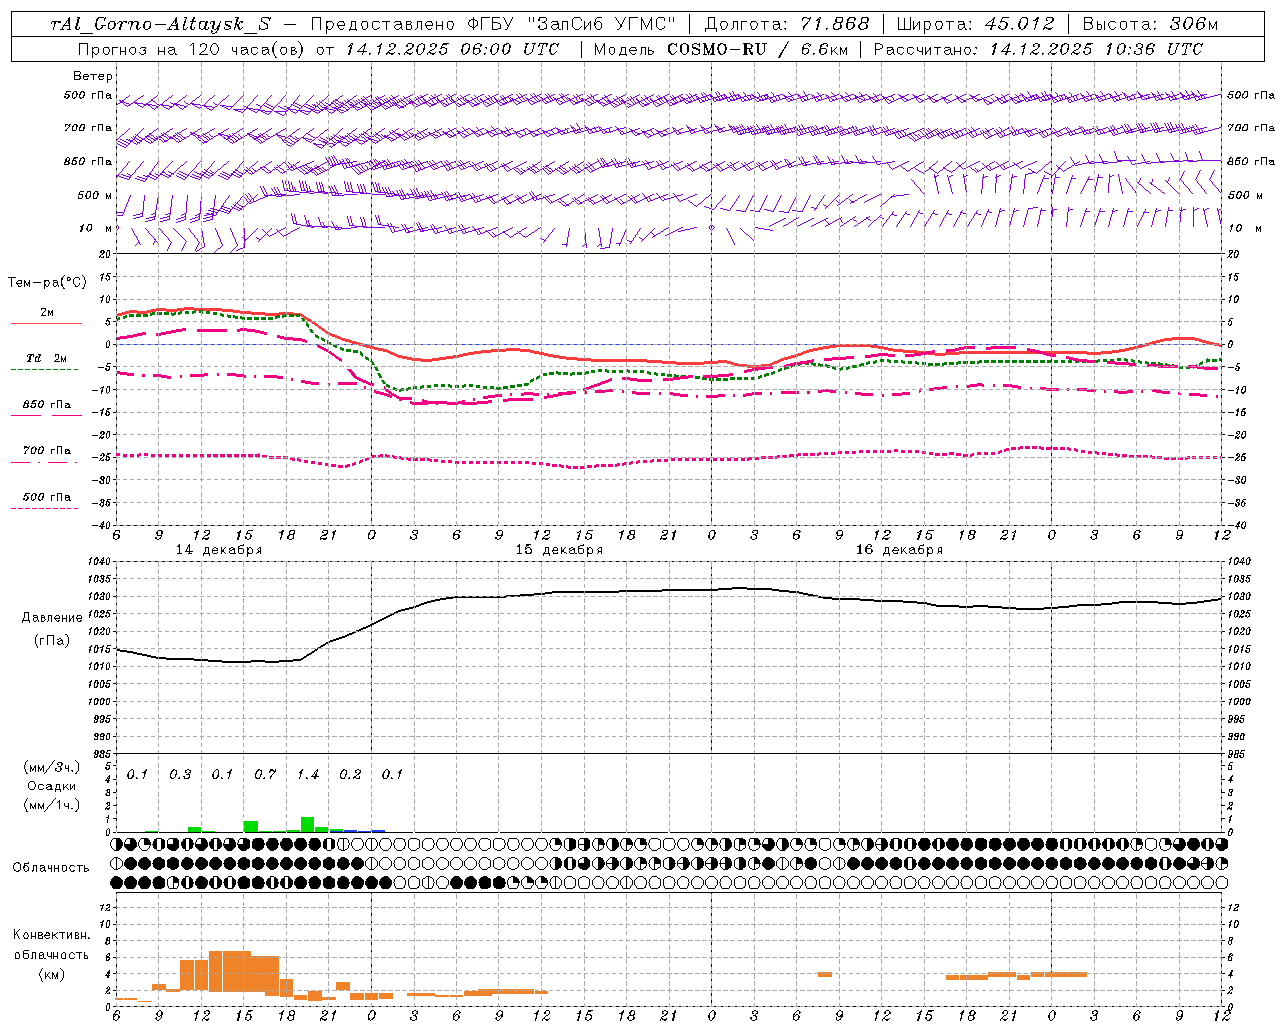
Task: Select forecast start time 14.12.2025 06:00 UTC
Action: pos(452,49)
